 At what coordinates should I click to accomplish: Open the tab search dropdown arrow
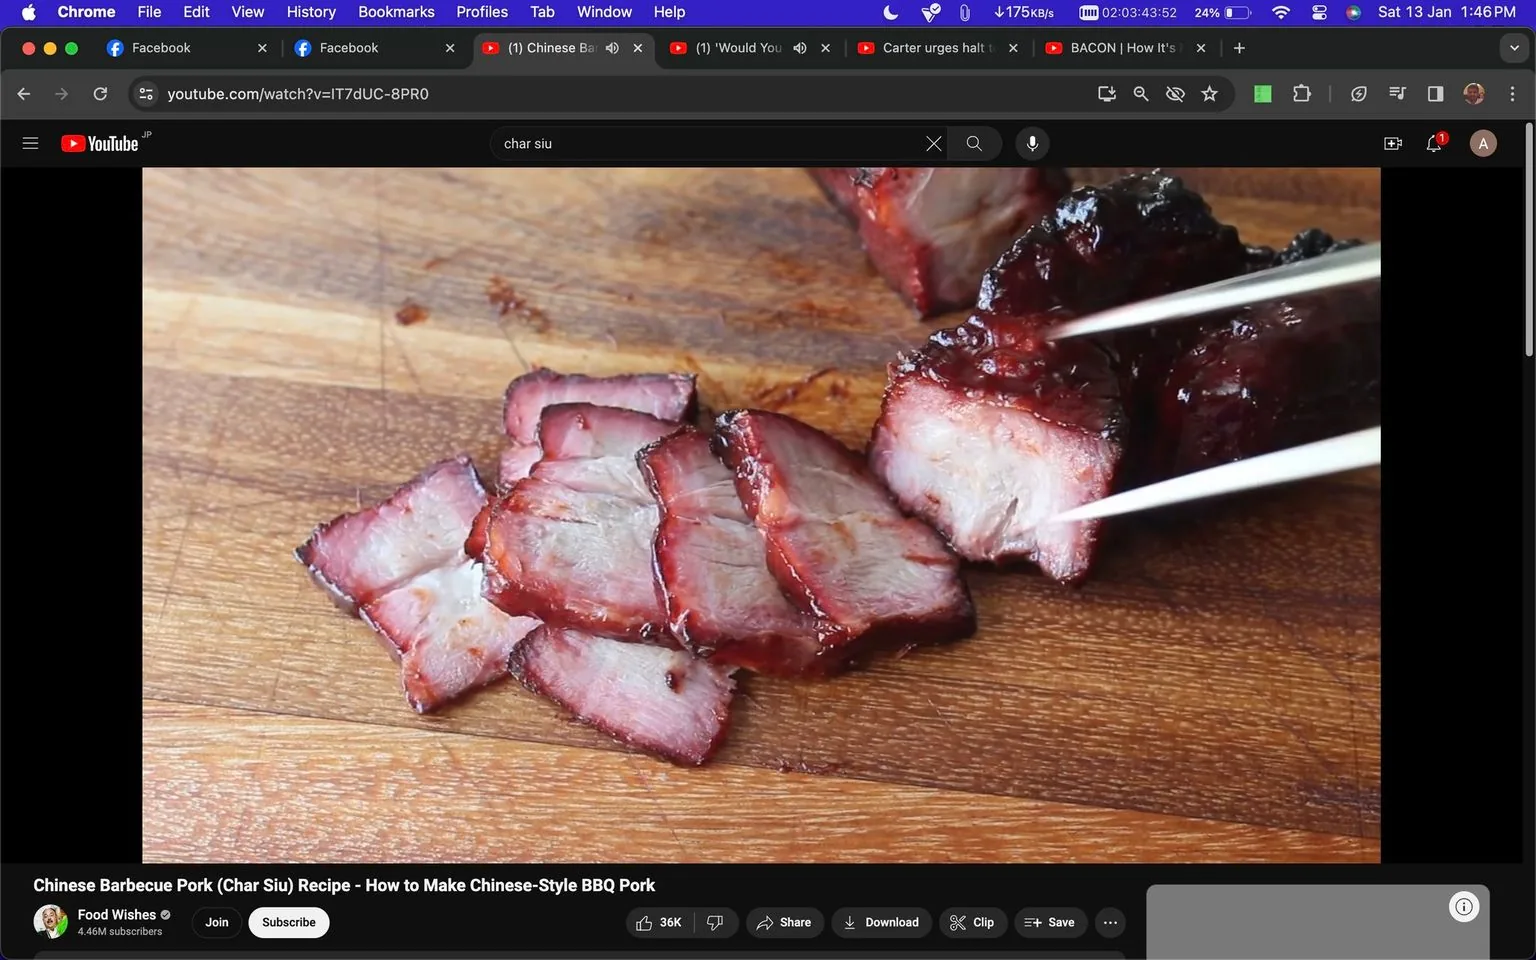[1514, 47]
